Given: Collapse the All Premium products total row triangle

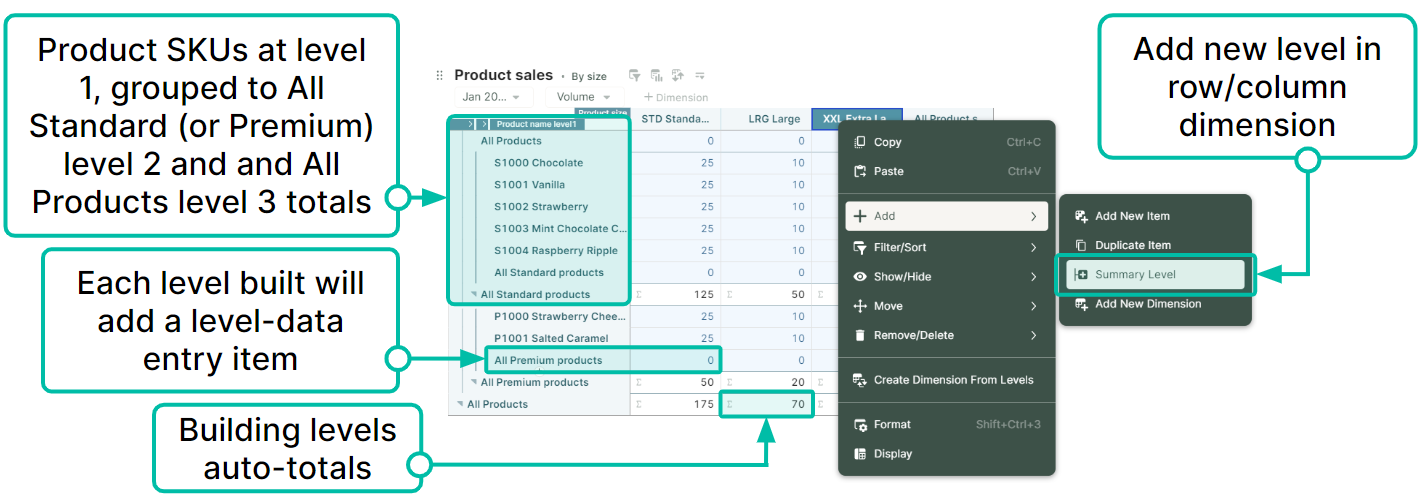Looking at the screenshot, I should tap(474, 383).
